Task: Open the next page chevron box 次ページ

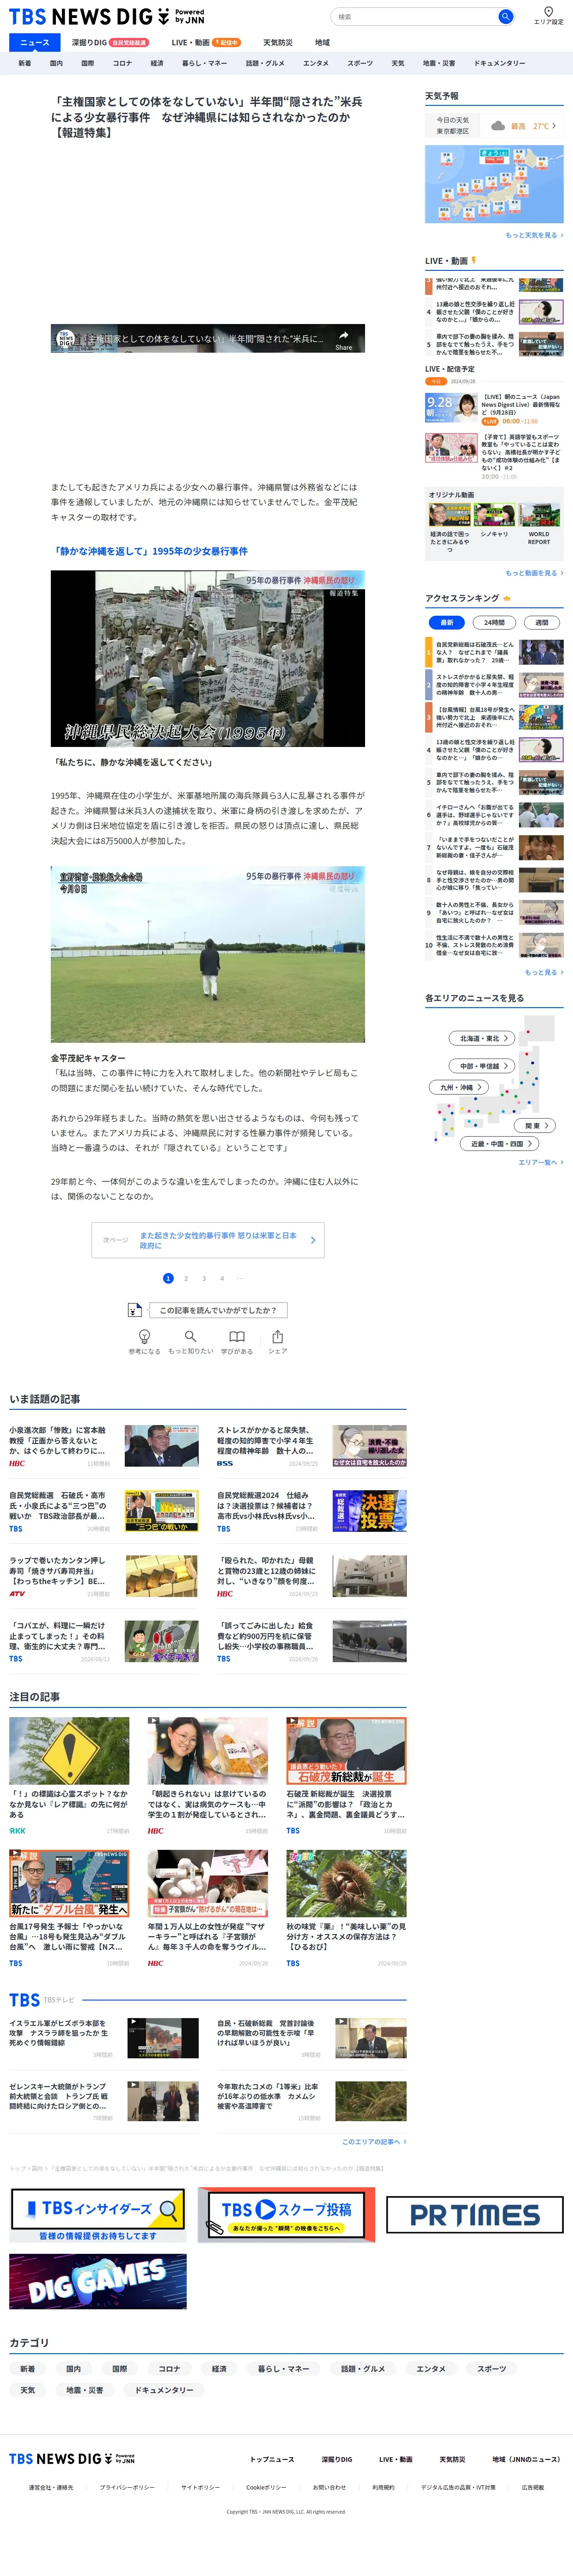Action: point(208,1240)
